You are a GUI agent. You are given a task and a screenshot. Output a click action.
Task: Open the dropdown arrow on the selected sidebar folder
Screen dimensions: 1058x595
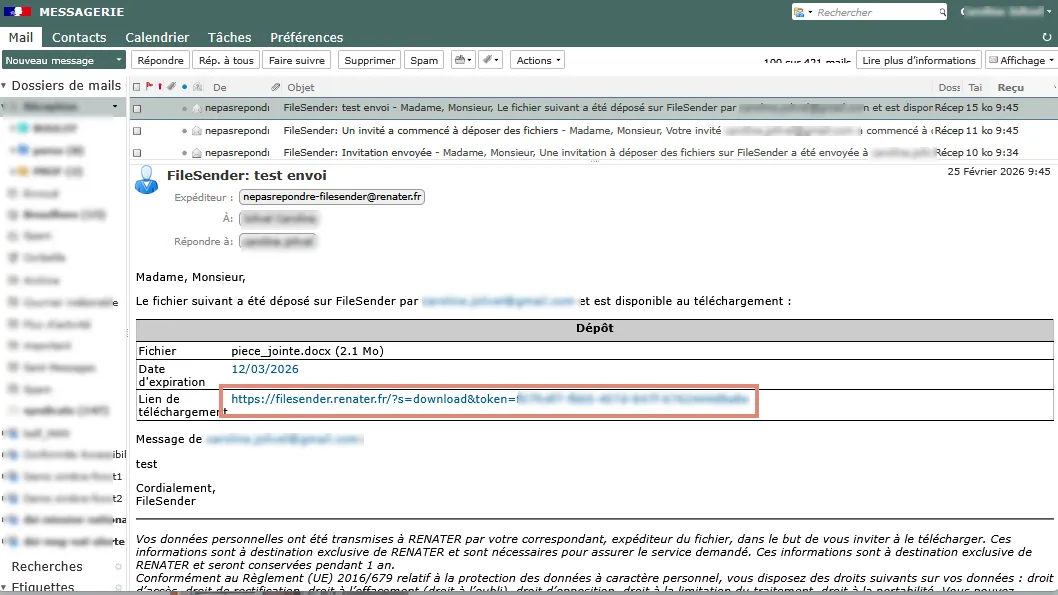coord(115,107)
